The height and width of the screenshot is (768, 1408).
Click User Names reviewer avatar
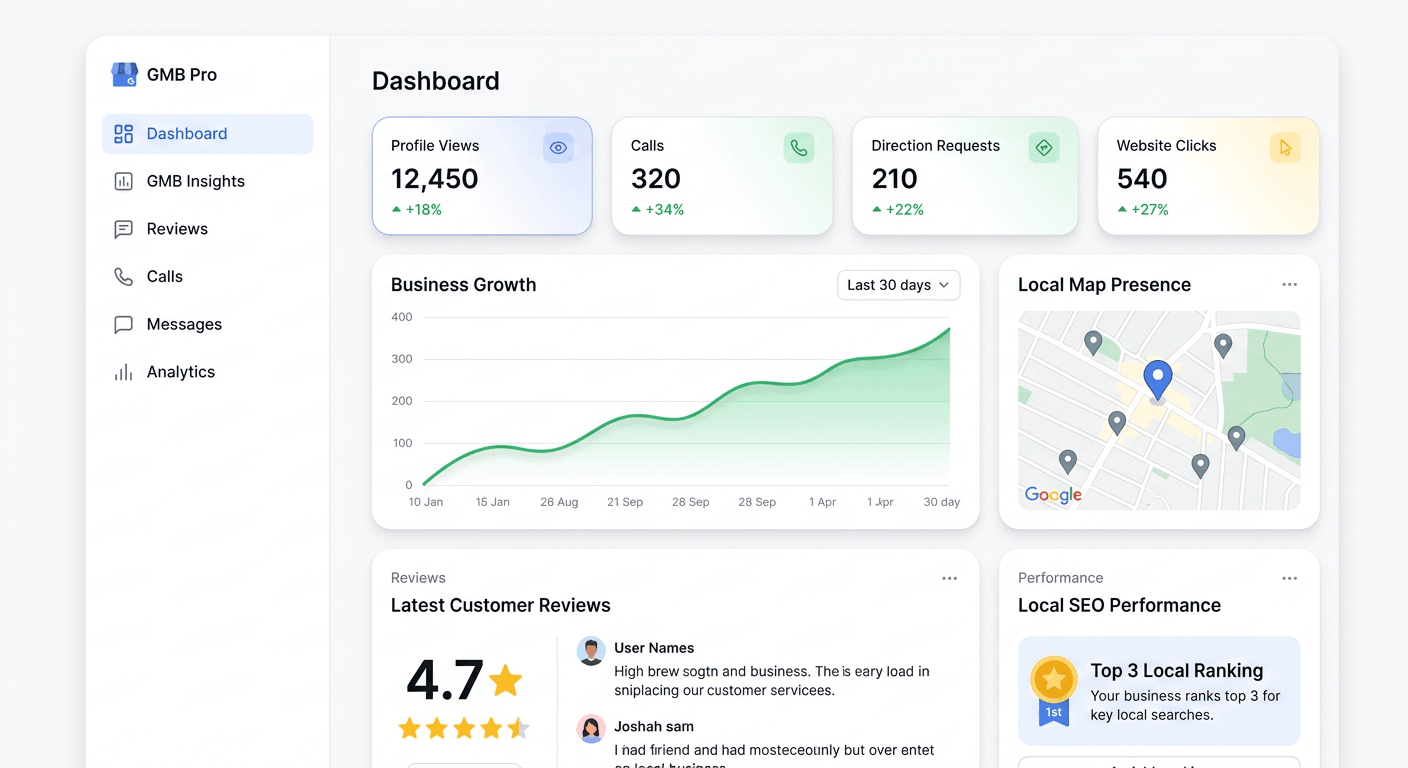[591, 651]
